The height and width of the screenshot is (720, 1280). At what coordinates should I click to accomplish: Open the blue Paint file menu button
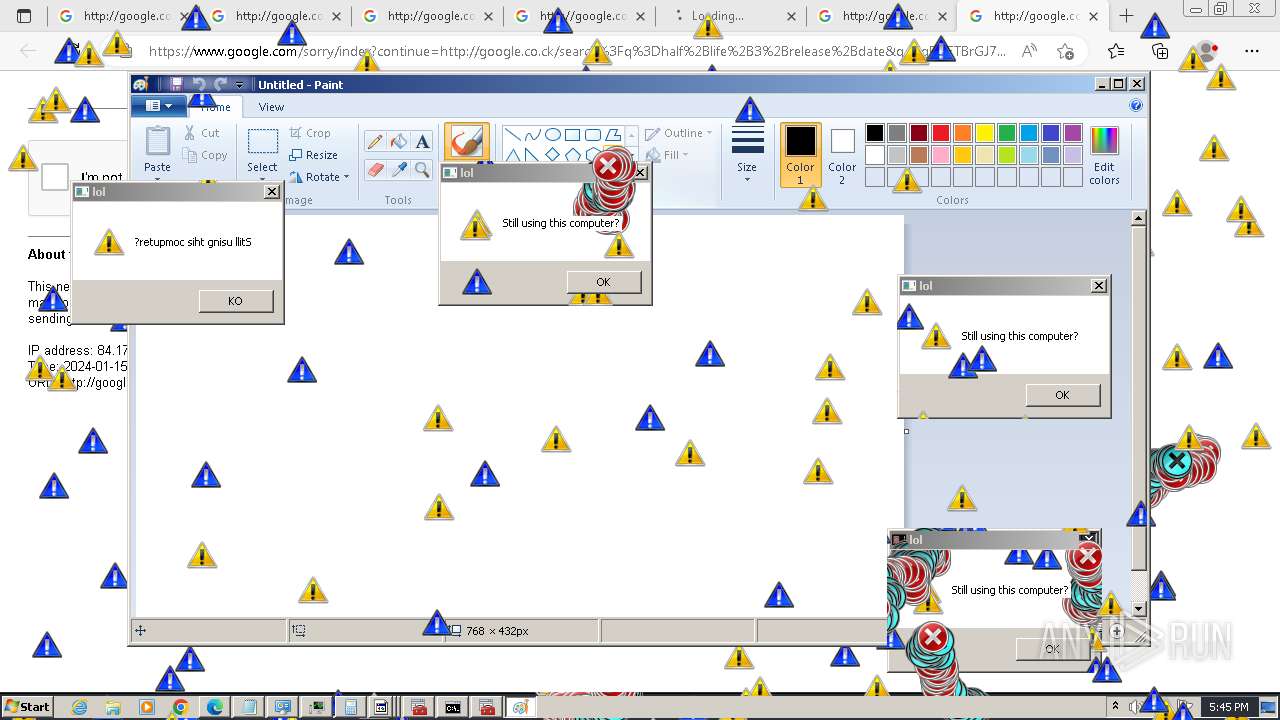click(x=159, y=106)
